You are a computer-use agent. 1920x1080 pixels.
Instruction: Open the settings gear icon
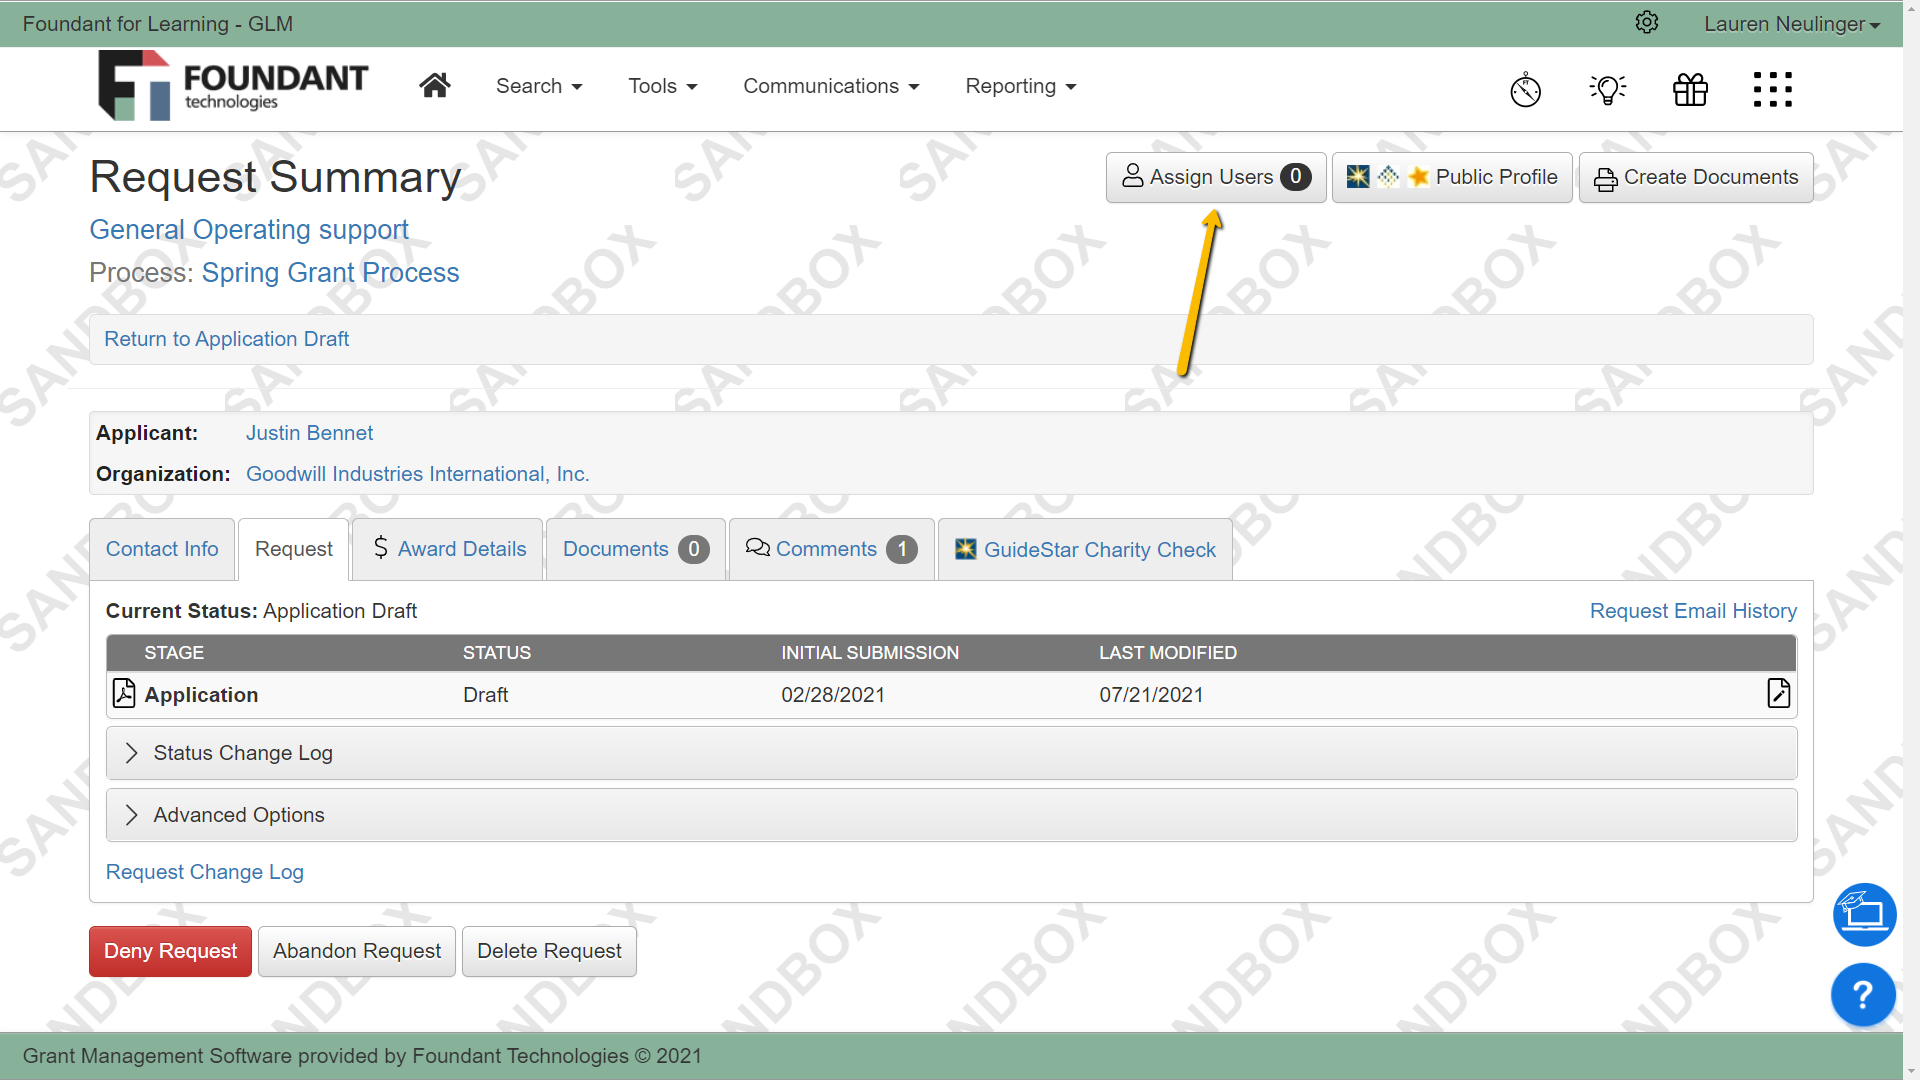pyautogui.click(x=1647, y=23)
